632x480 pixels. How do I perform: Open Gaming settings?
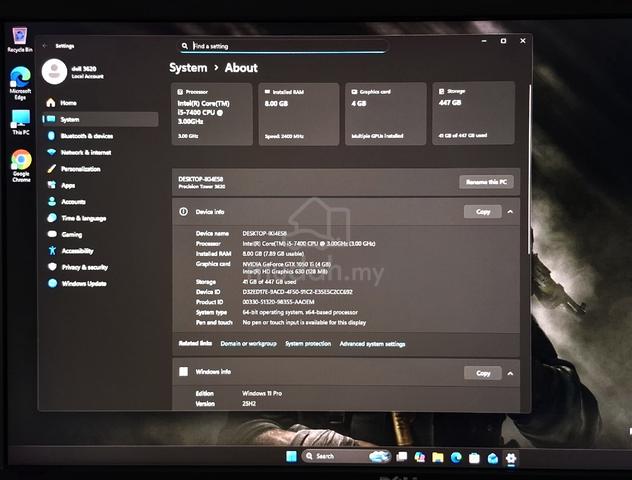point(100,234)
